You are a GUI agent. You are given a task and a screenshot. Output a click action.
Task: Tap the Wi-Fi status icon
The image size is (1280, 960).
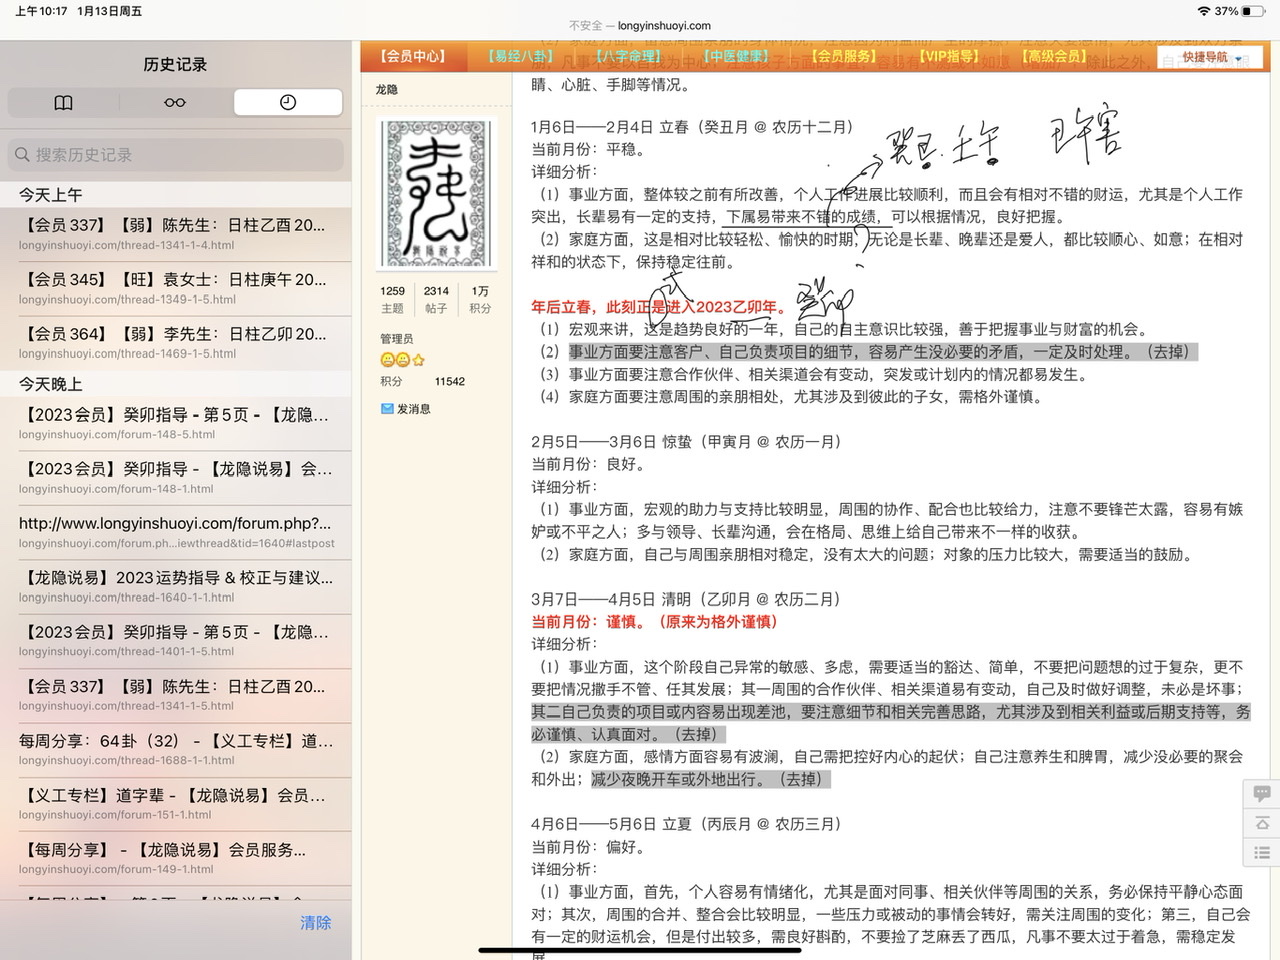1203,11
